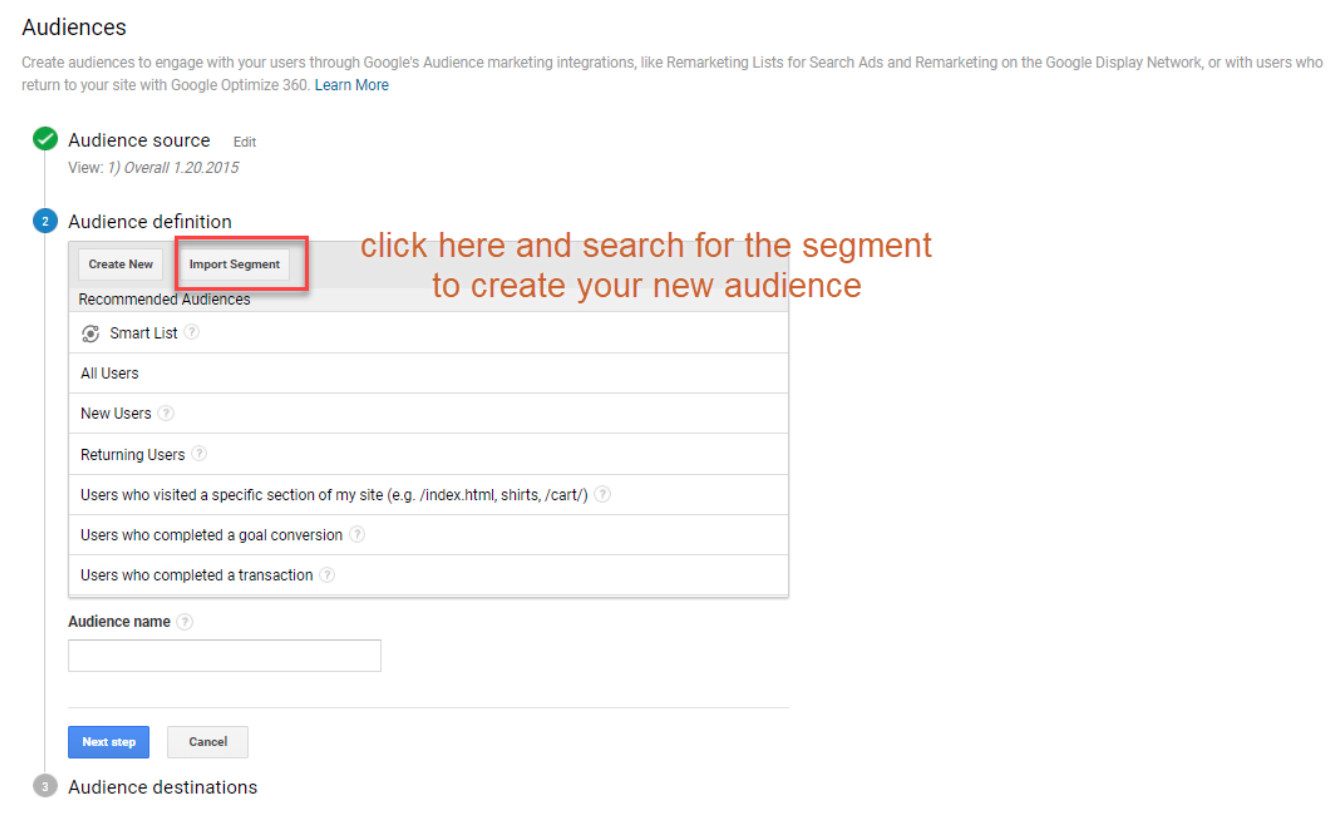
Task: Click help icon beside New Users
Action: tap(166, 413)
